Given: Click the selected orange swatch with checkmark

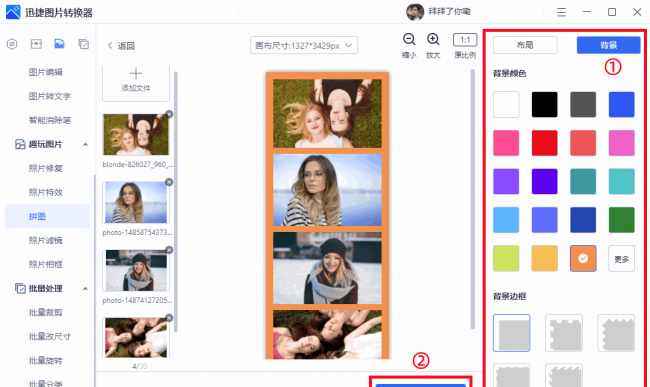Looking at the screenshot, I should [x=583, y=259].
